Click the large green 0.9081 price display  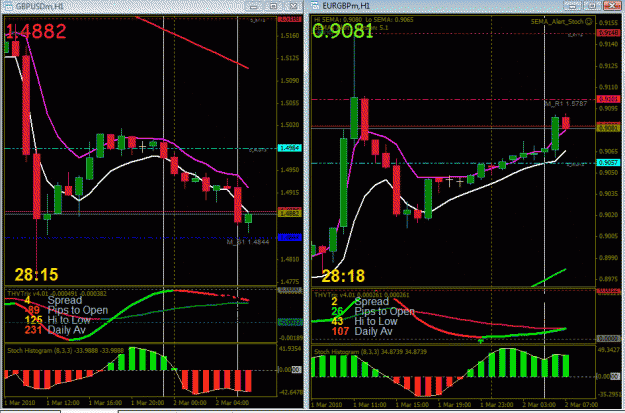tap(343, 31)
